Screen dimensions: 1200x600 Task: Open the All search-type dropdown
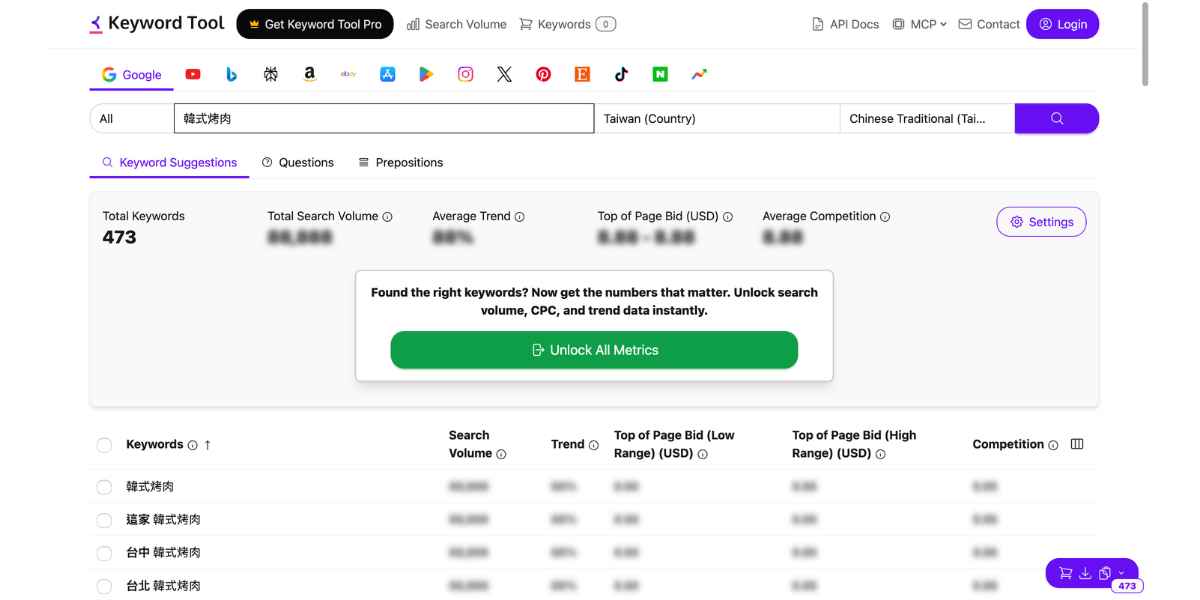(132, 118)
